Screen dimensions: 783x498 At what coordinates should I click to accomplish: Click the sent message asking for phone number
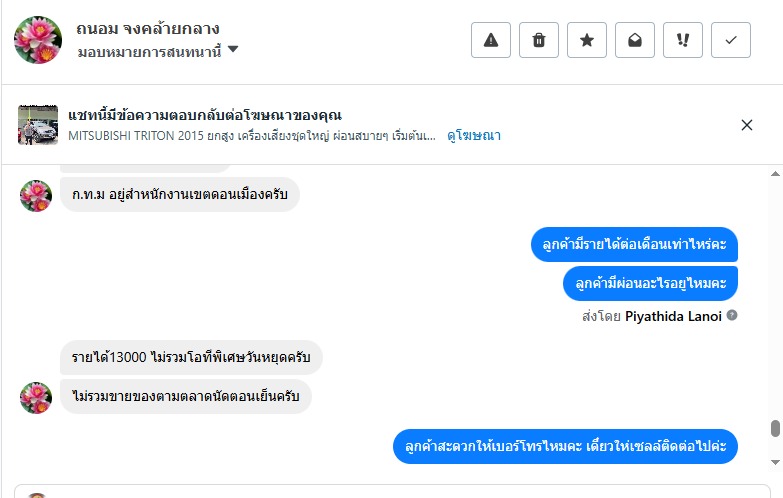pos(564,445)
